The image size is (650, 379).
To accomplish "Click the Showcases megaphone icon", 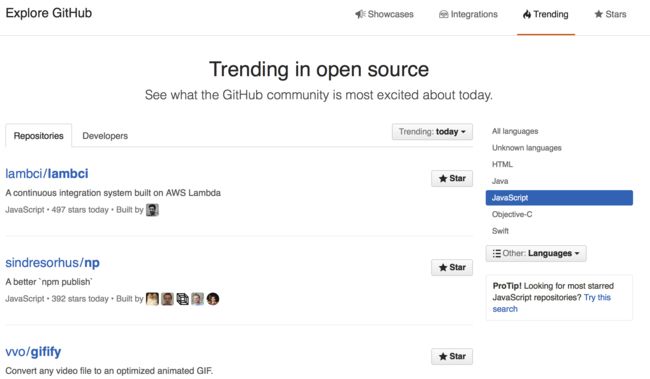I will [x=360, y=14].
